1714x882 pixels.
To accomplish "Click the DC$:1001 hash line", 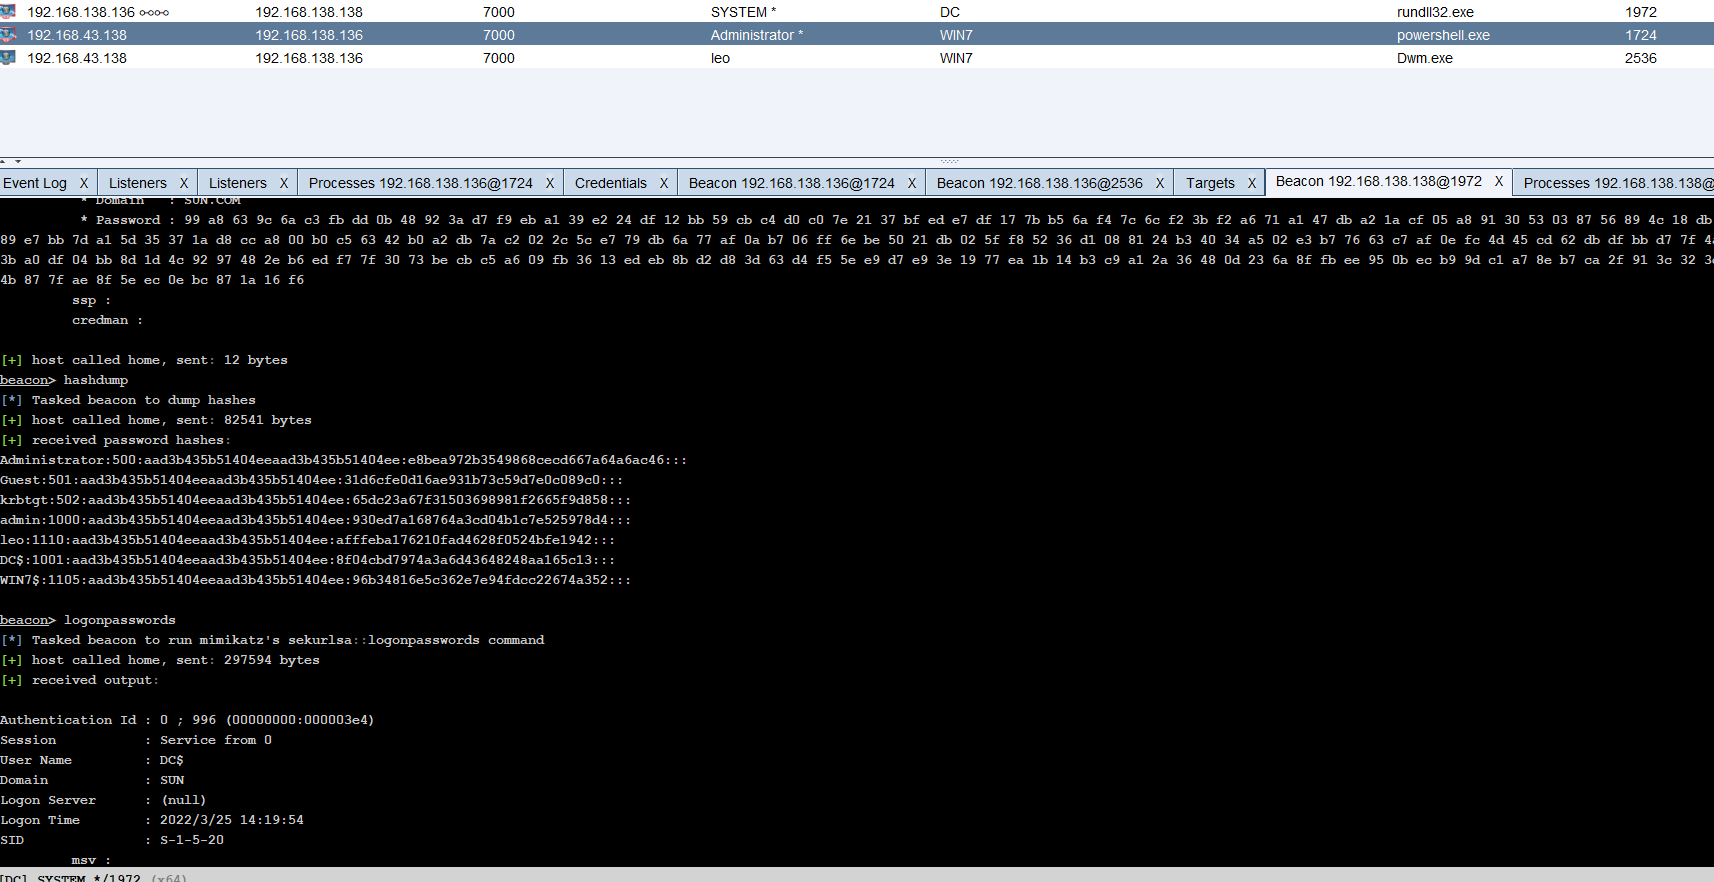I will 308,560.
